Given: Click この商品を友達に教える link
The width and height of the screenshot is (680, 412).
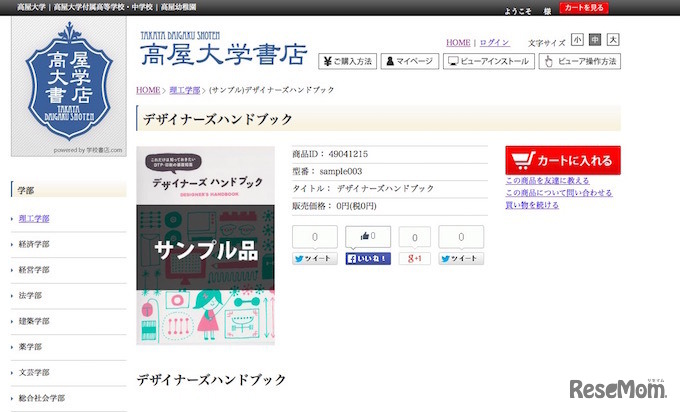Looking at the screenshot, I should click(547, 180).
